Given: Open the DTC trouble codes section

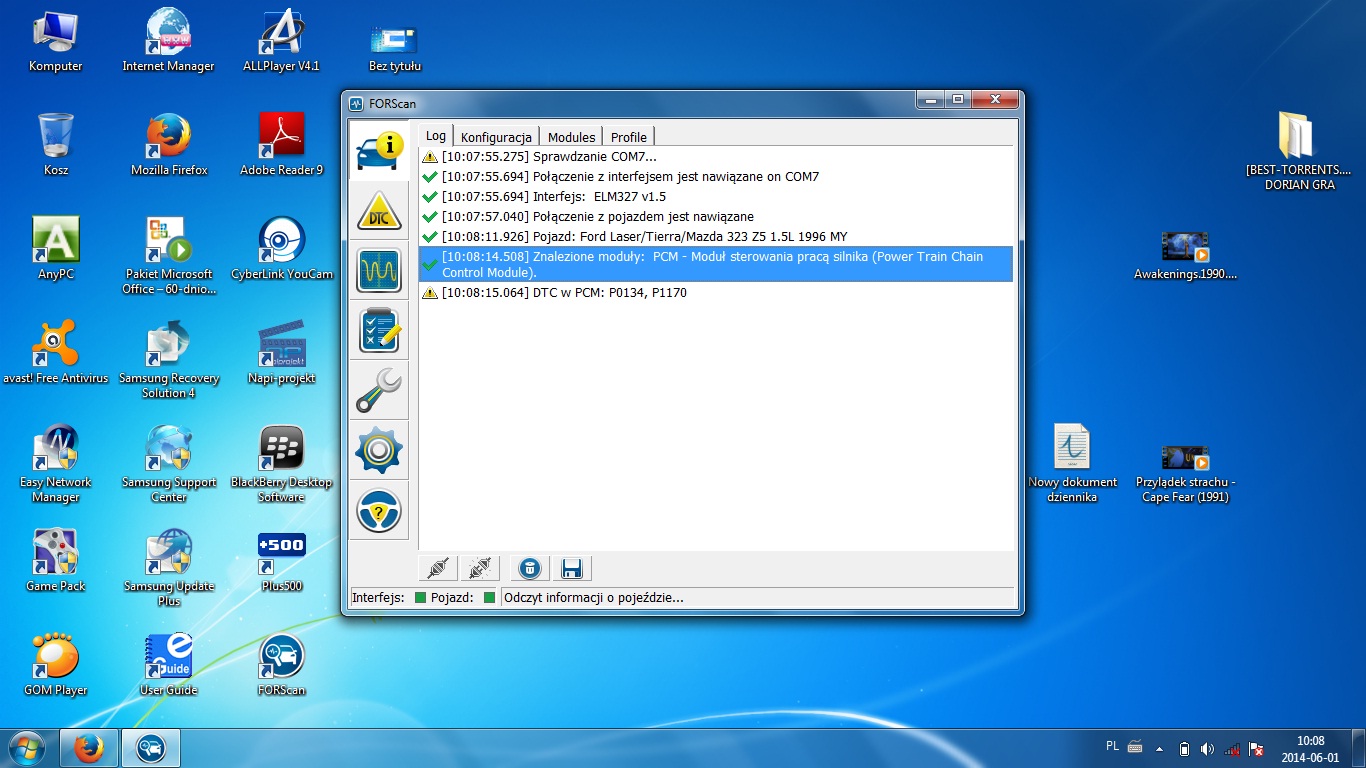Looking at the screenshot, I should tap(379, 211).
